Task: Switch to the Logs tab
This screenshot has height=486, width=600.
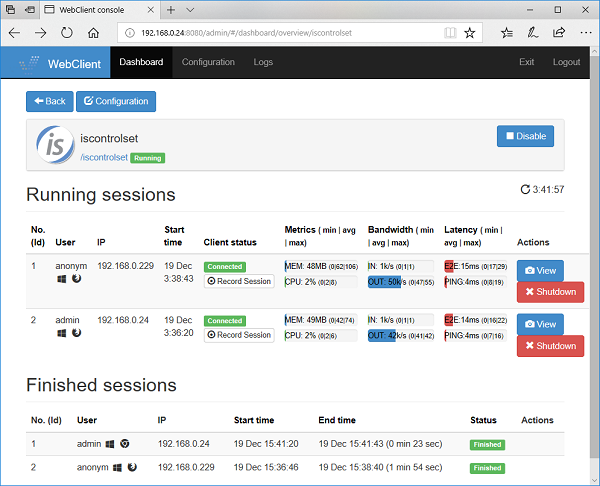Action: tap(263, 62)
